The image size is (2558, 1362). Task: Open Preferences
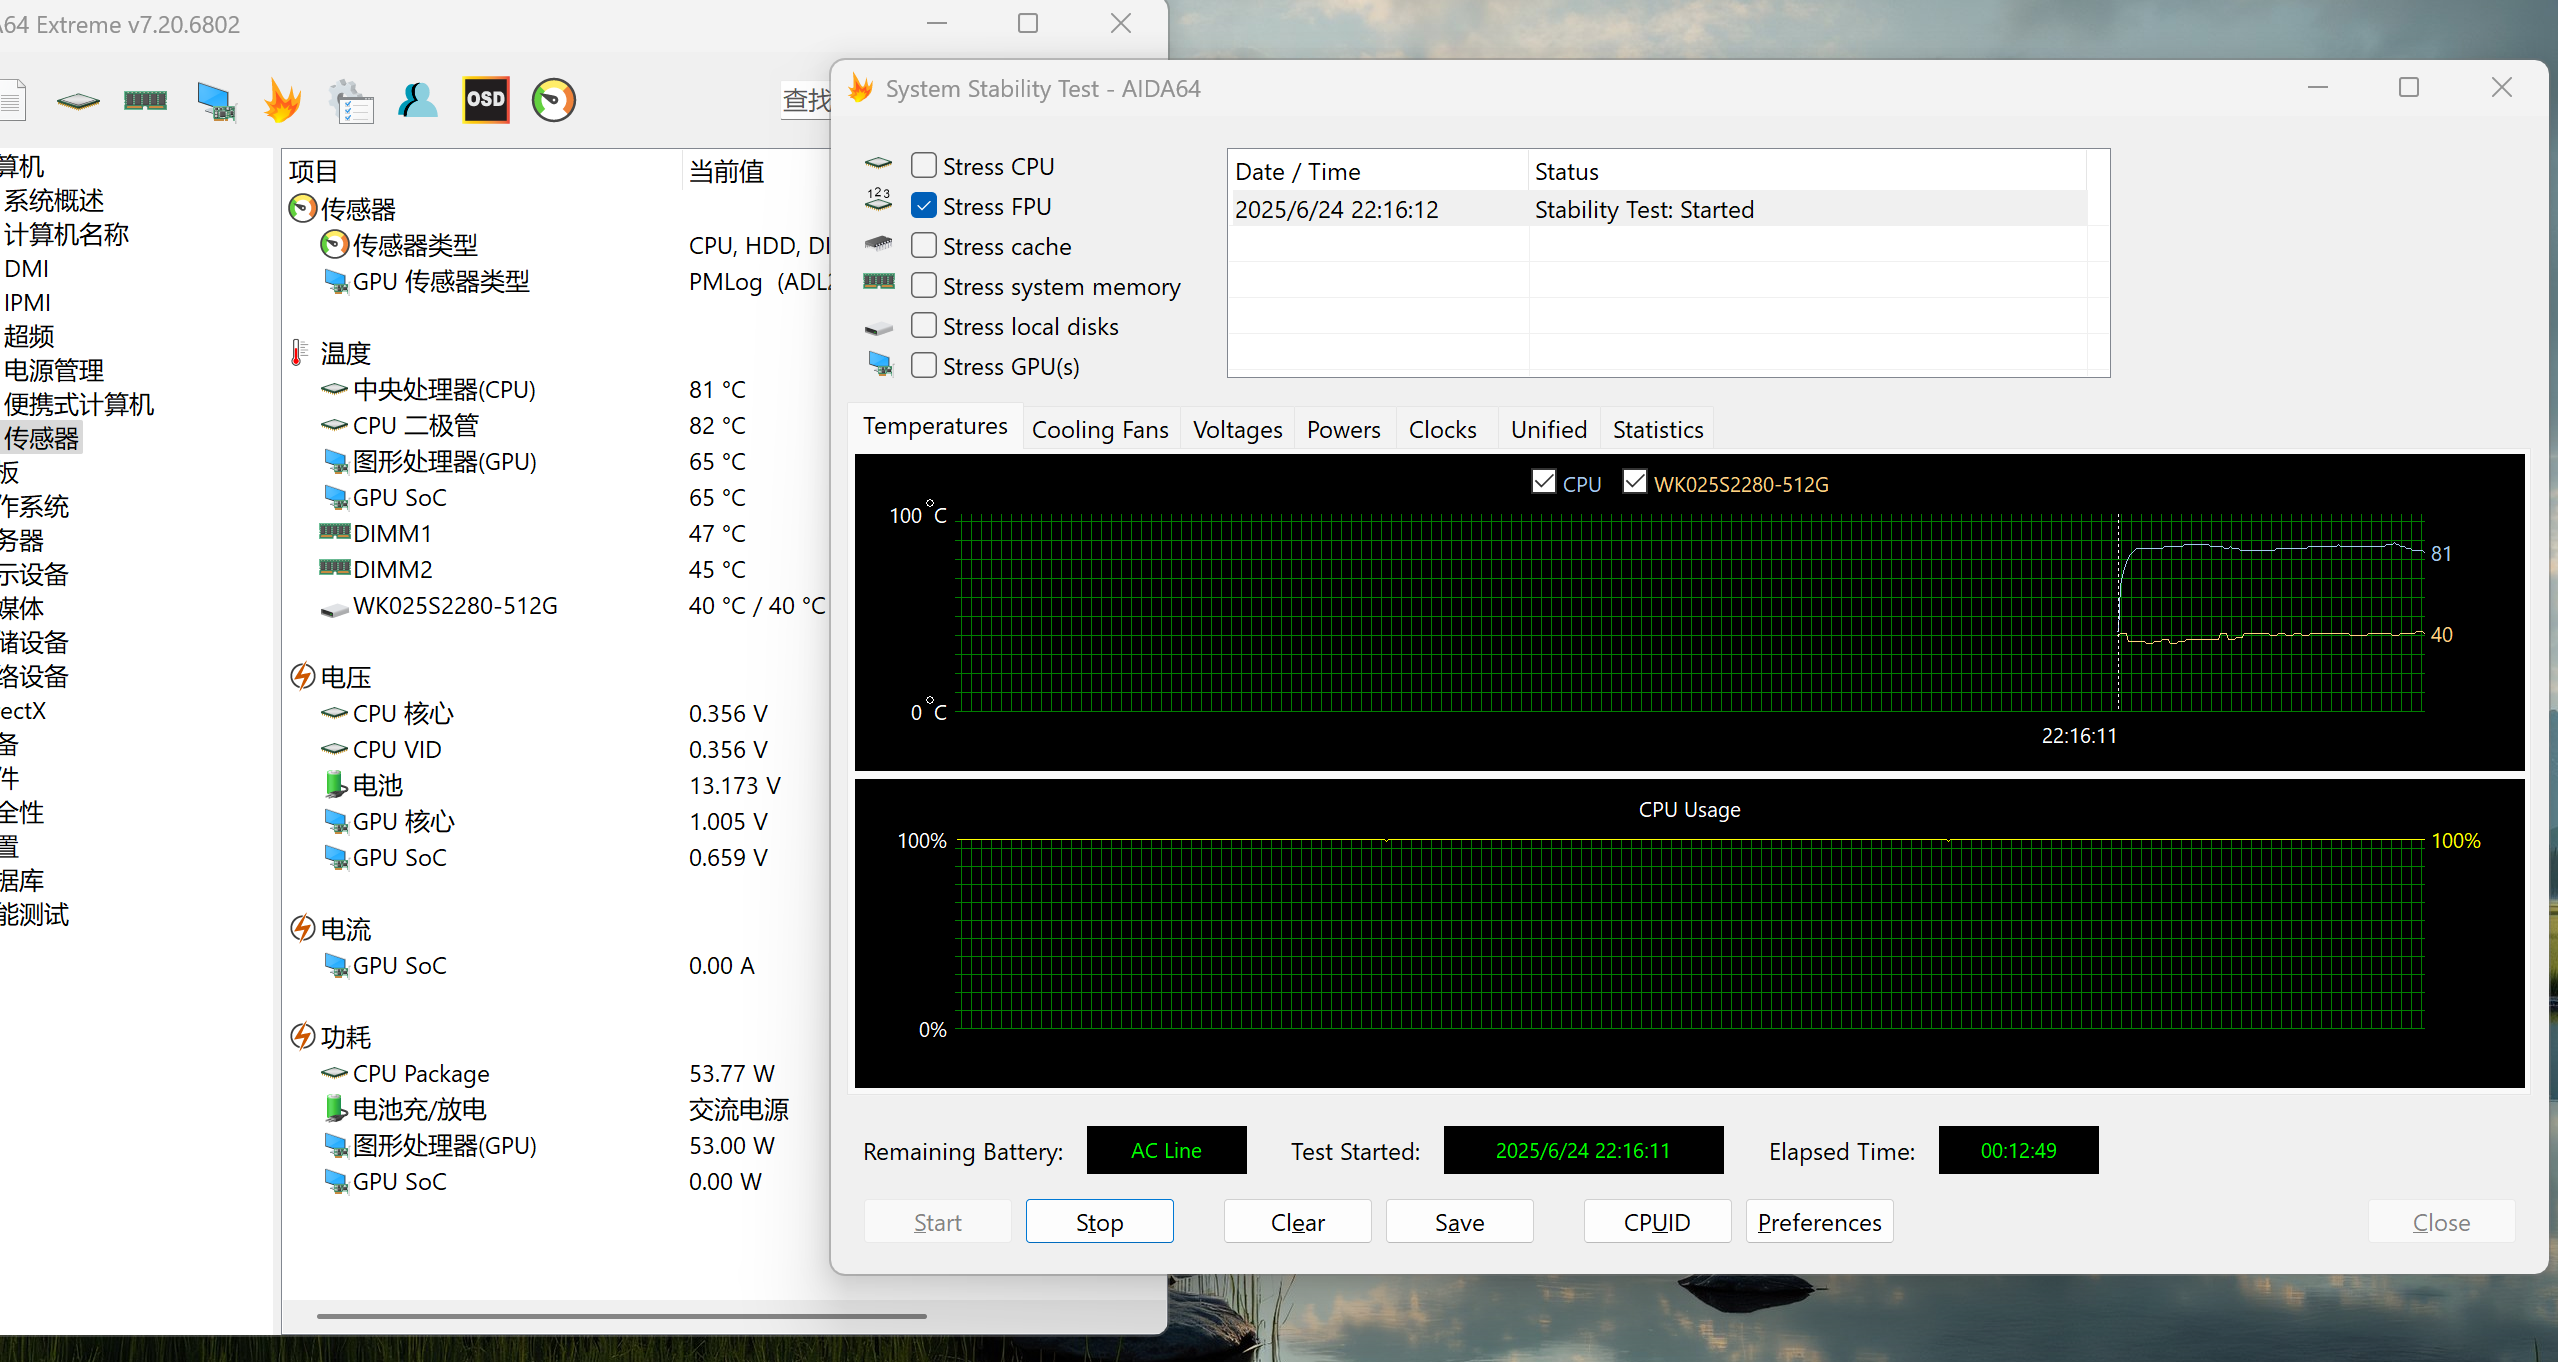1819,1222
